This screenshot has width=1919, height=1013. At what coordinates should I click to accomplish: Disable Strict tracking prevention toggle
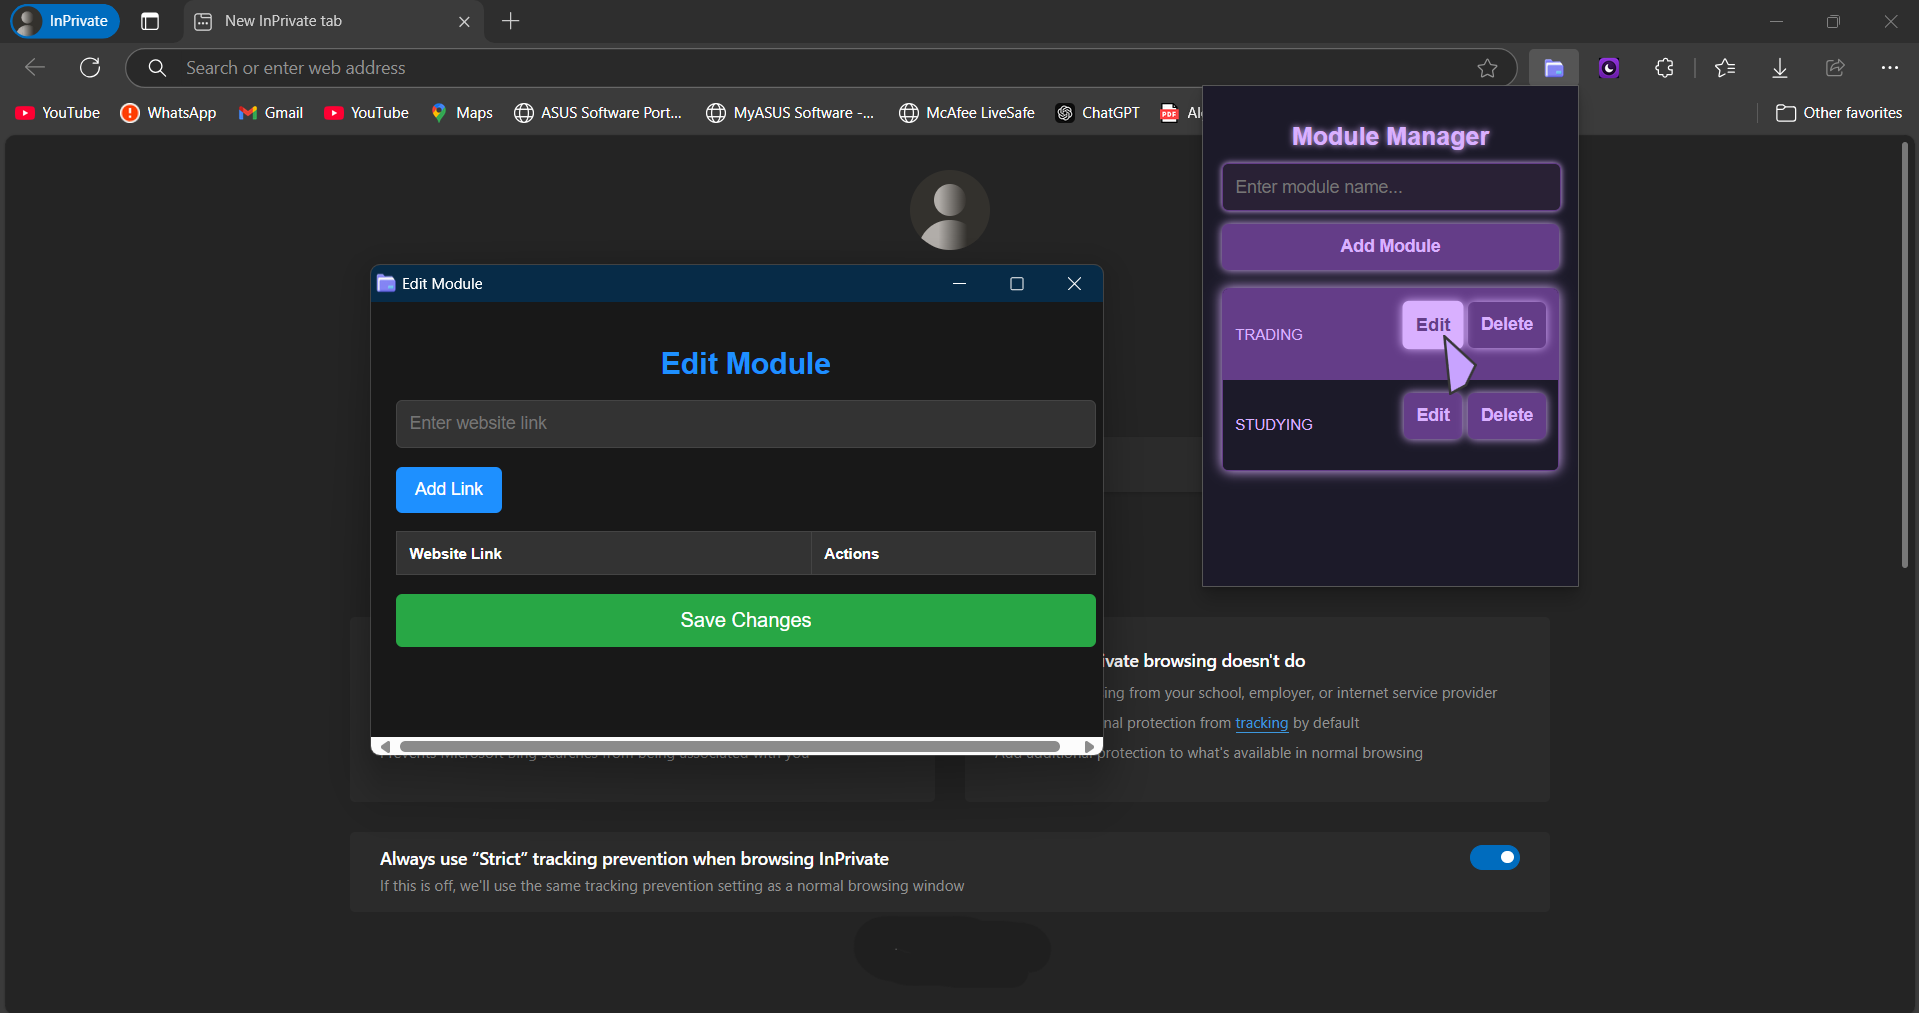(1494, 857)
